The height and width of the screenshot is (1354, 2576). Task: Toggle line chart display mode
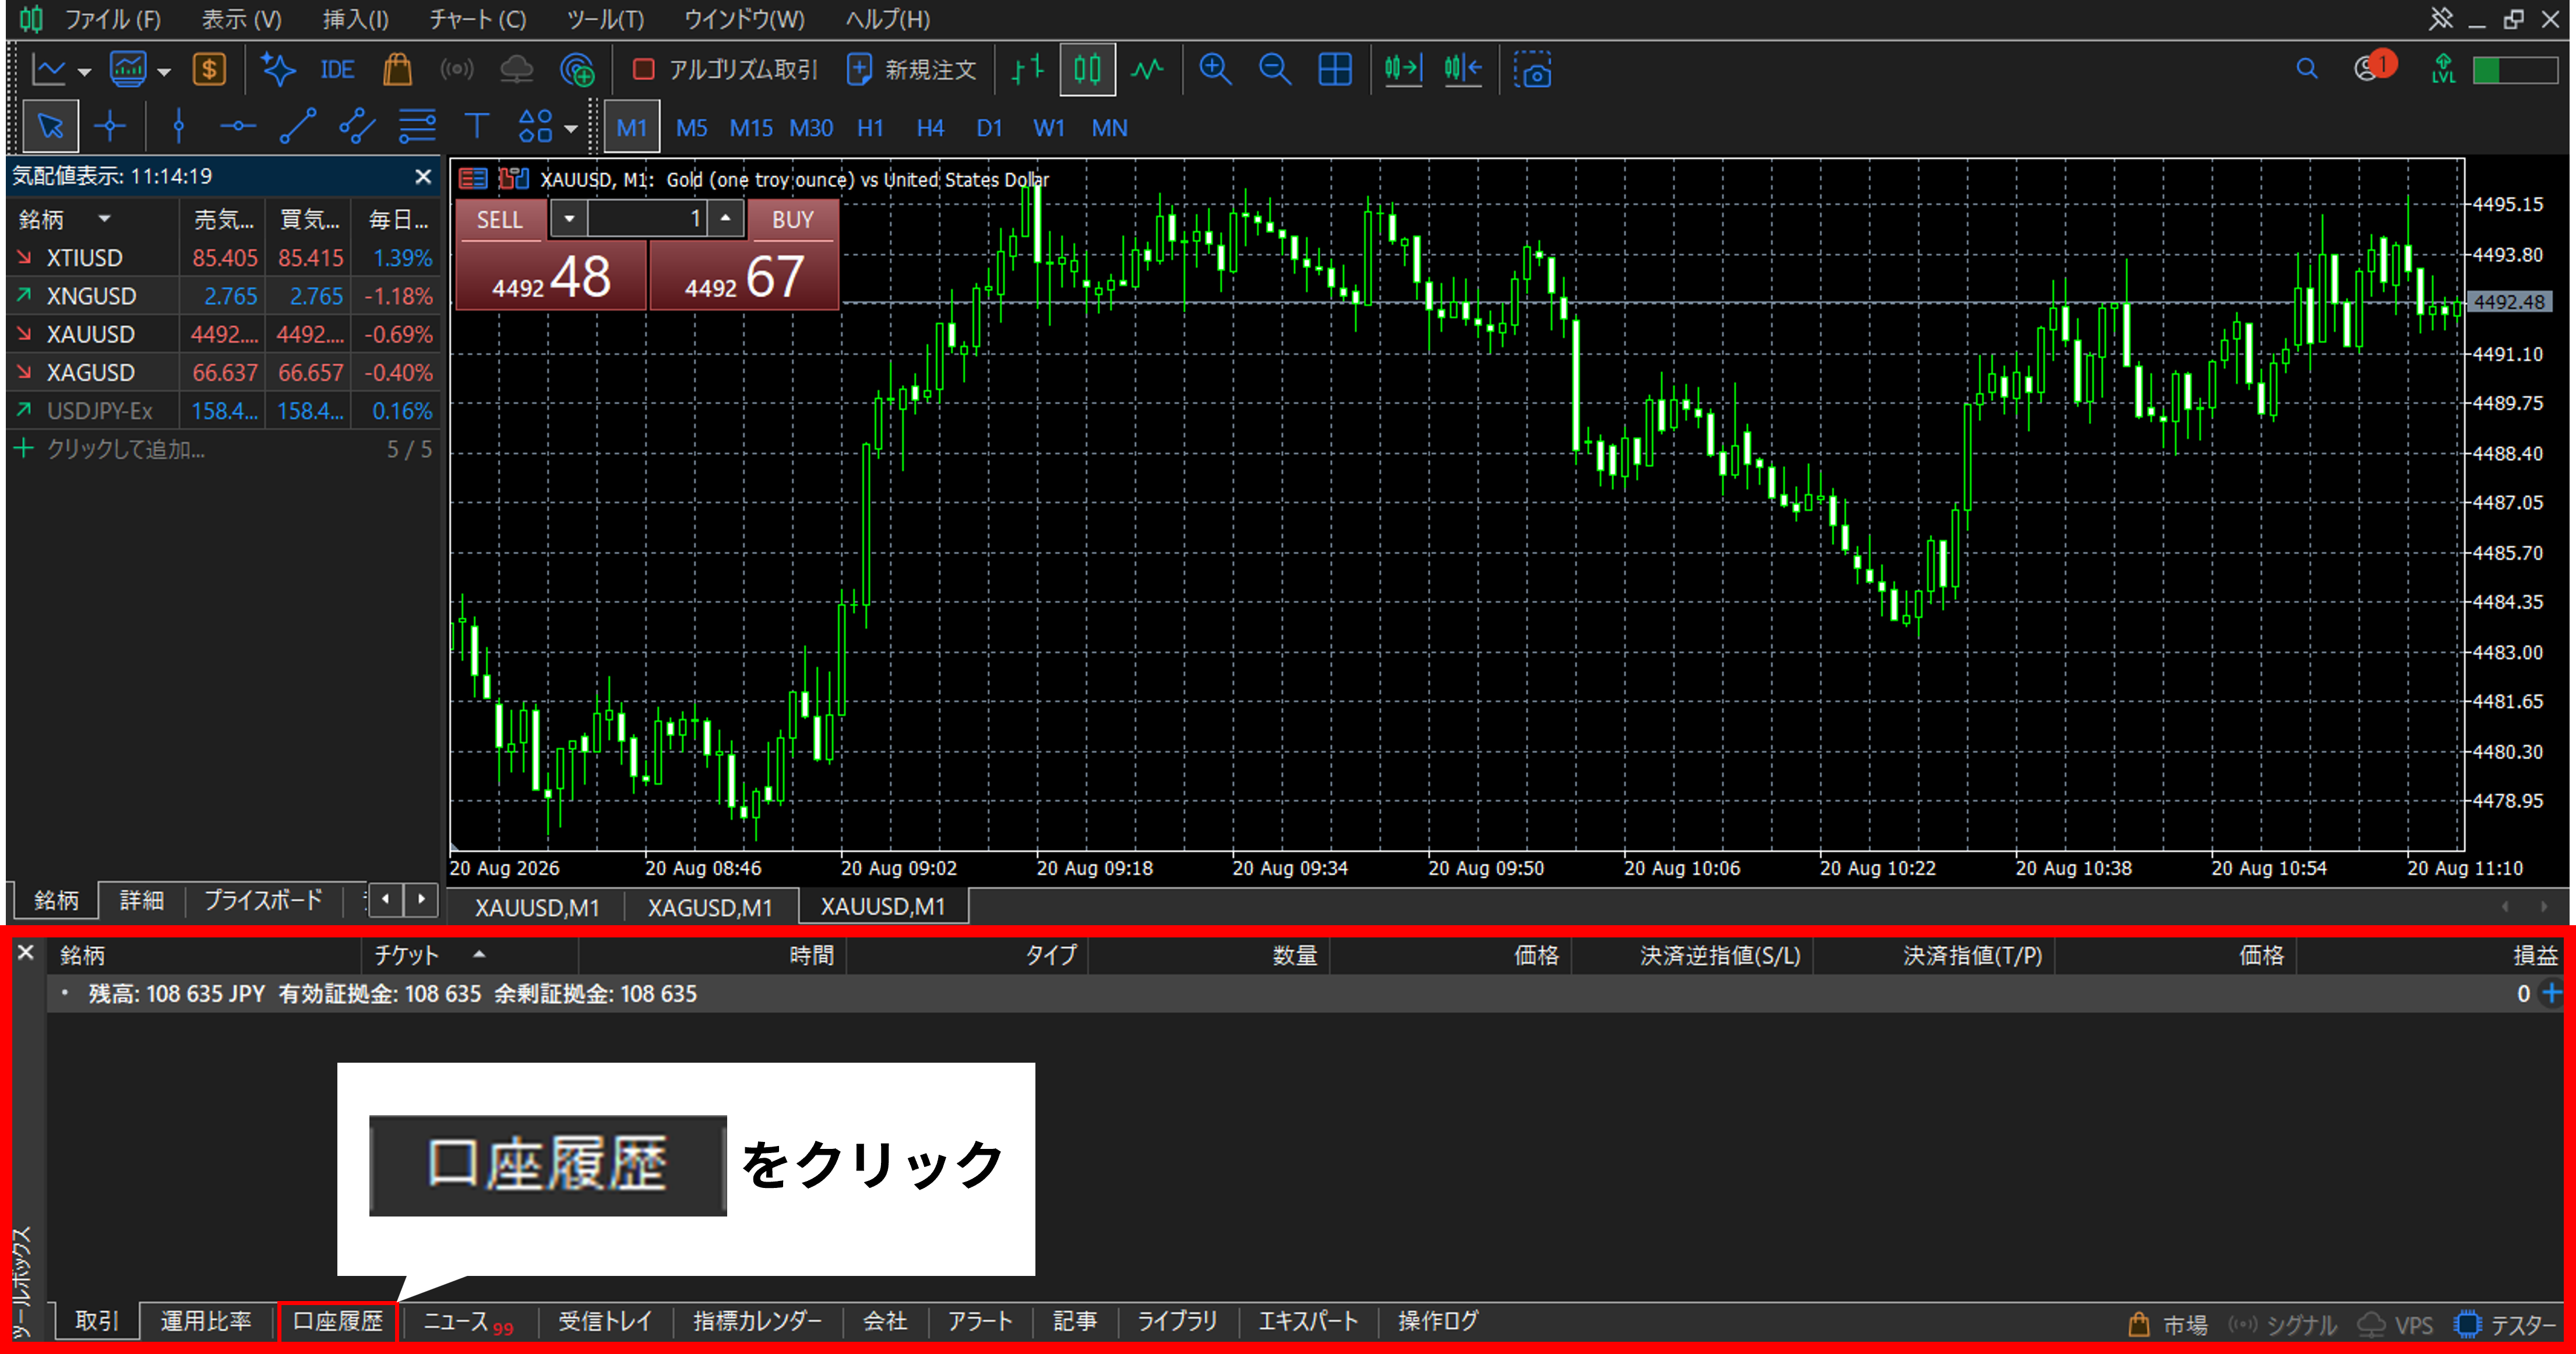tap(1147, 70)
